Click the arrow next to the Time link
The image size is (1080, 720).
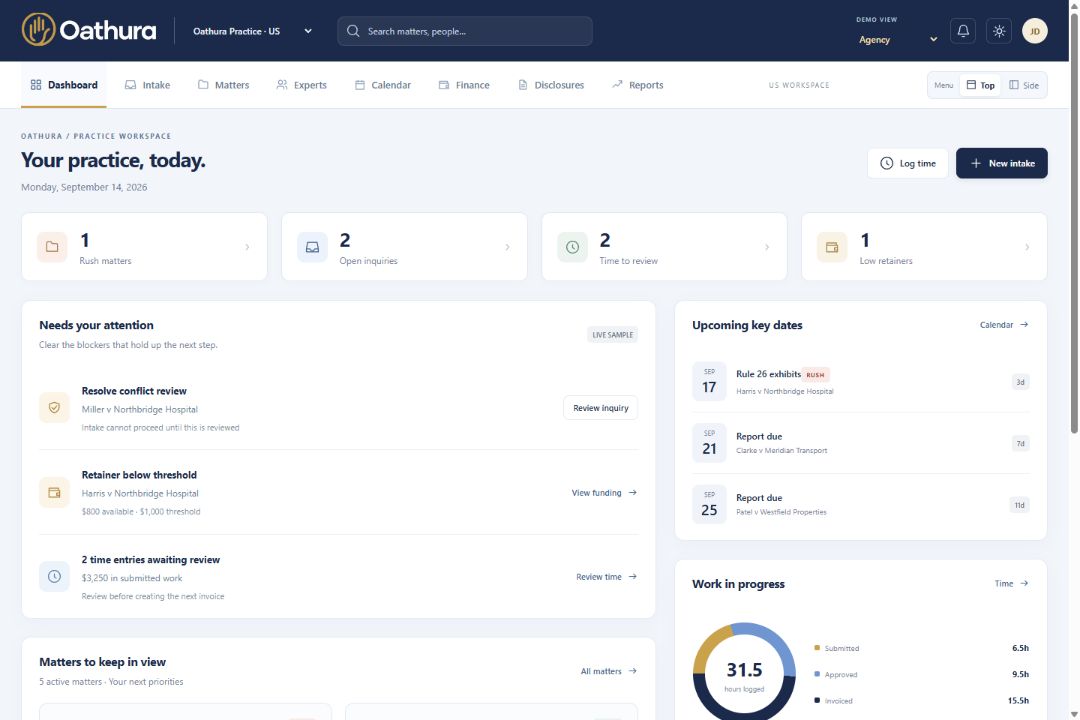[x=1024, y=583]
